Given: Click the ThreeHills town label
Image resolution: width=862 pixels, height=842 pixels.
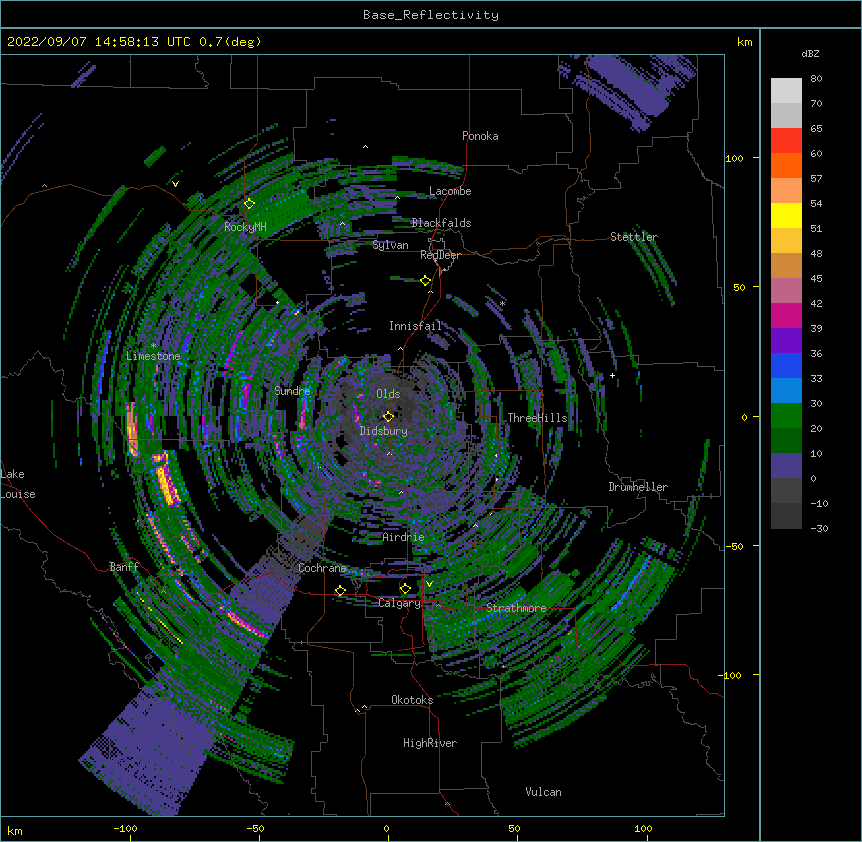Looking at the screenshot, I should [537, 418].
